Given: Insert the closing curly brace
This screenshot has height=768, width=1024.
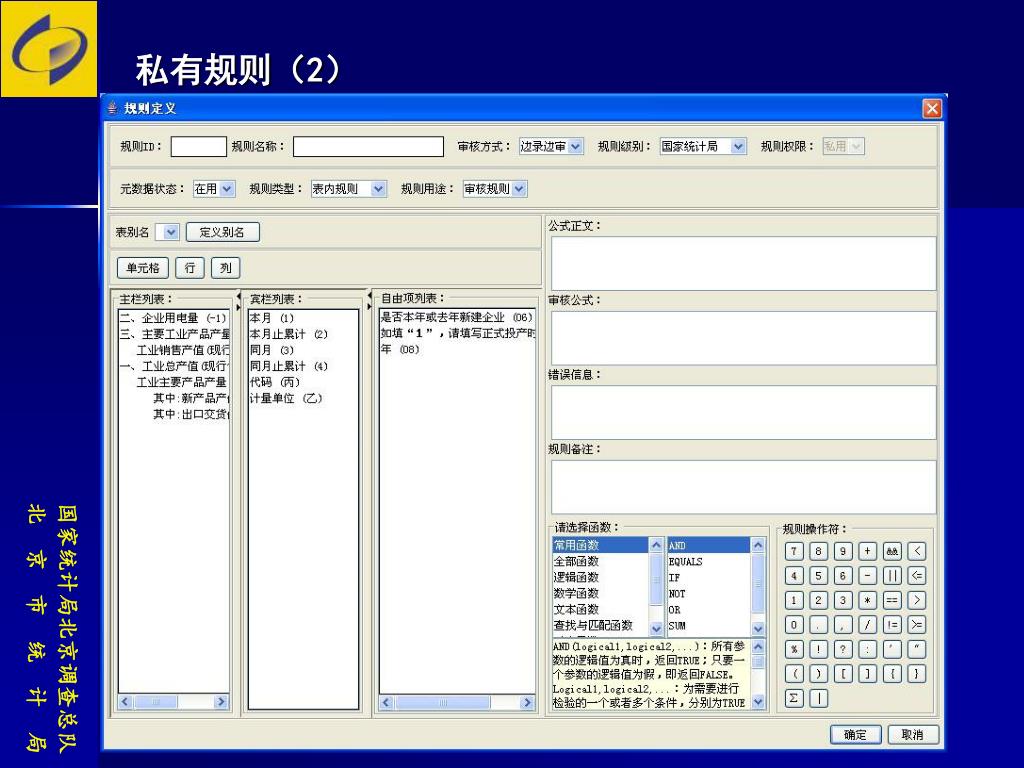Looking at the screenshot, I should [917, 674].
